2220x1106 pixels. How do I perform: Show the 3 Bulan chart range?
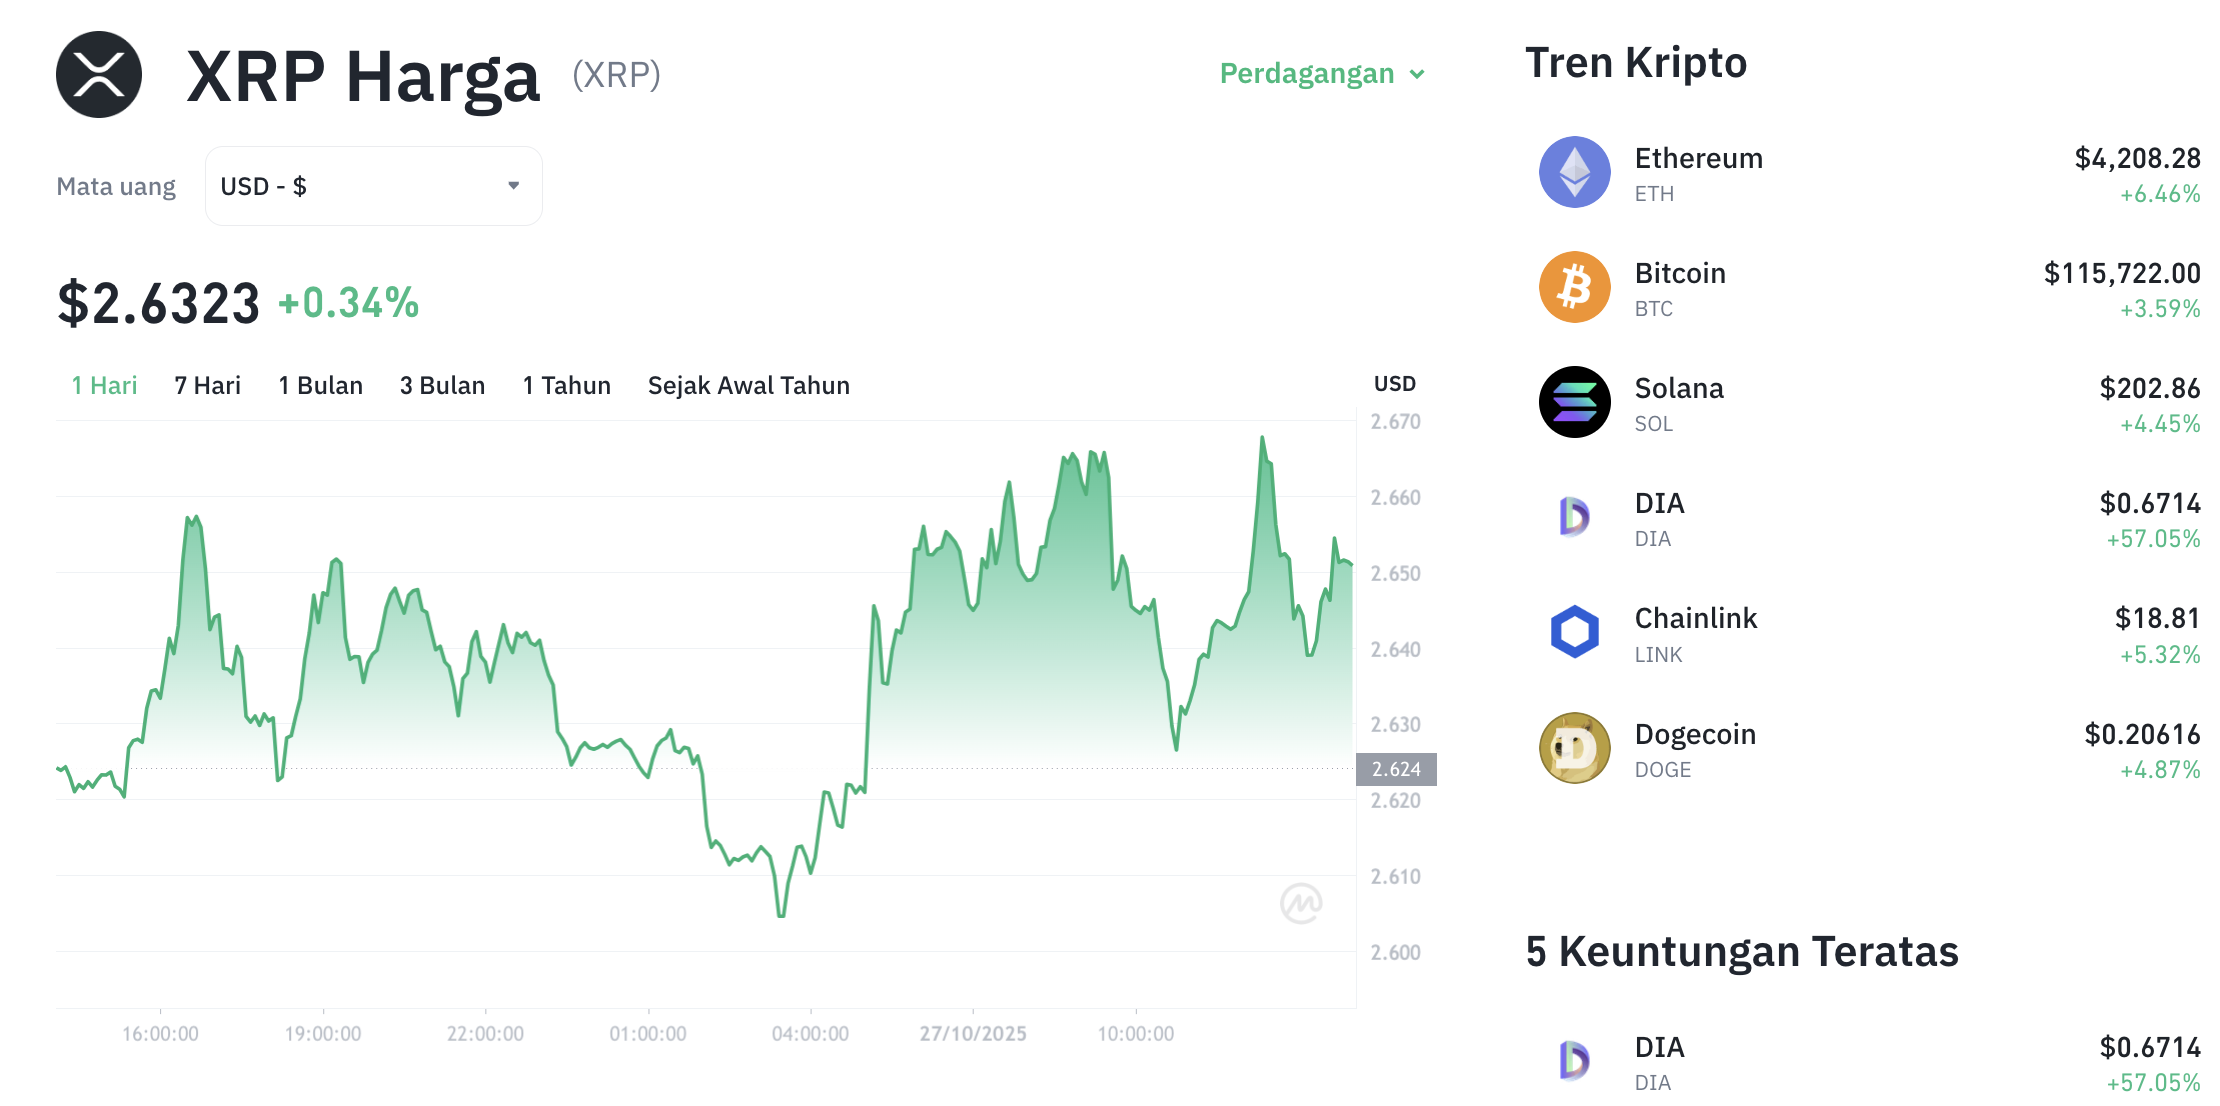(442, 386)
